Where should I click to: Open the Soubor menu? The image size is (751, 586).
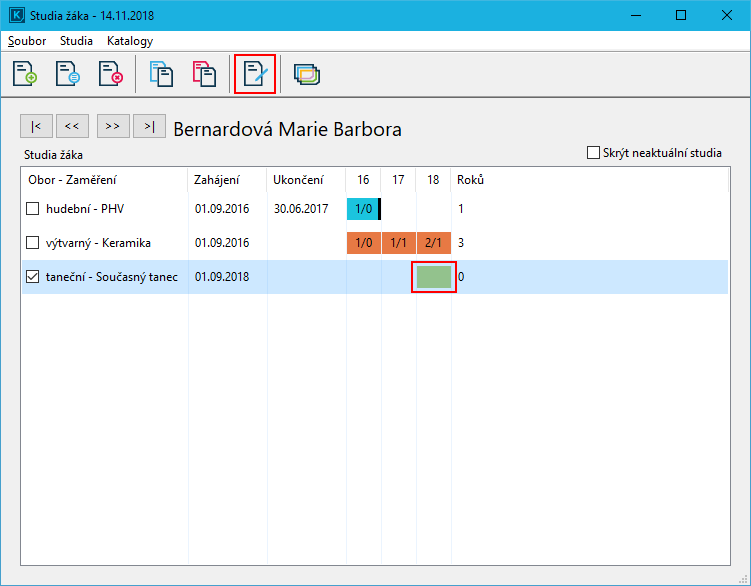coord(26,41)
